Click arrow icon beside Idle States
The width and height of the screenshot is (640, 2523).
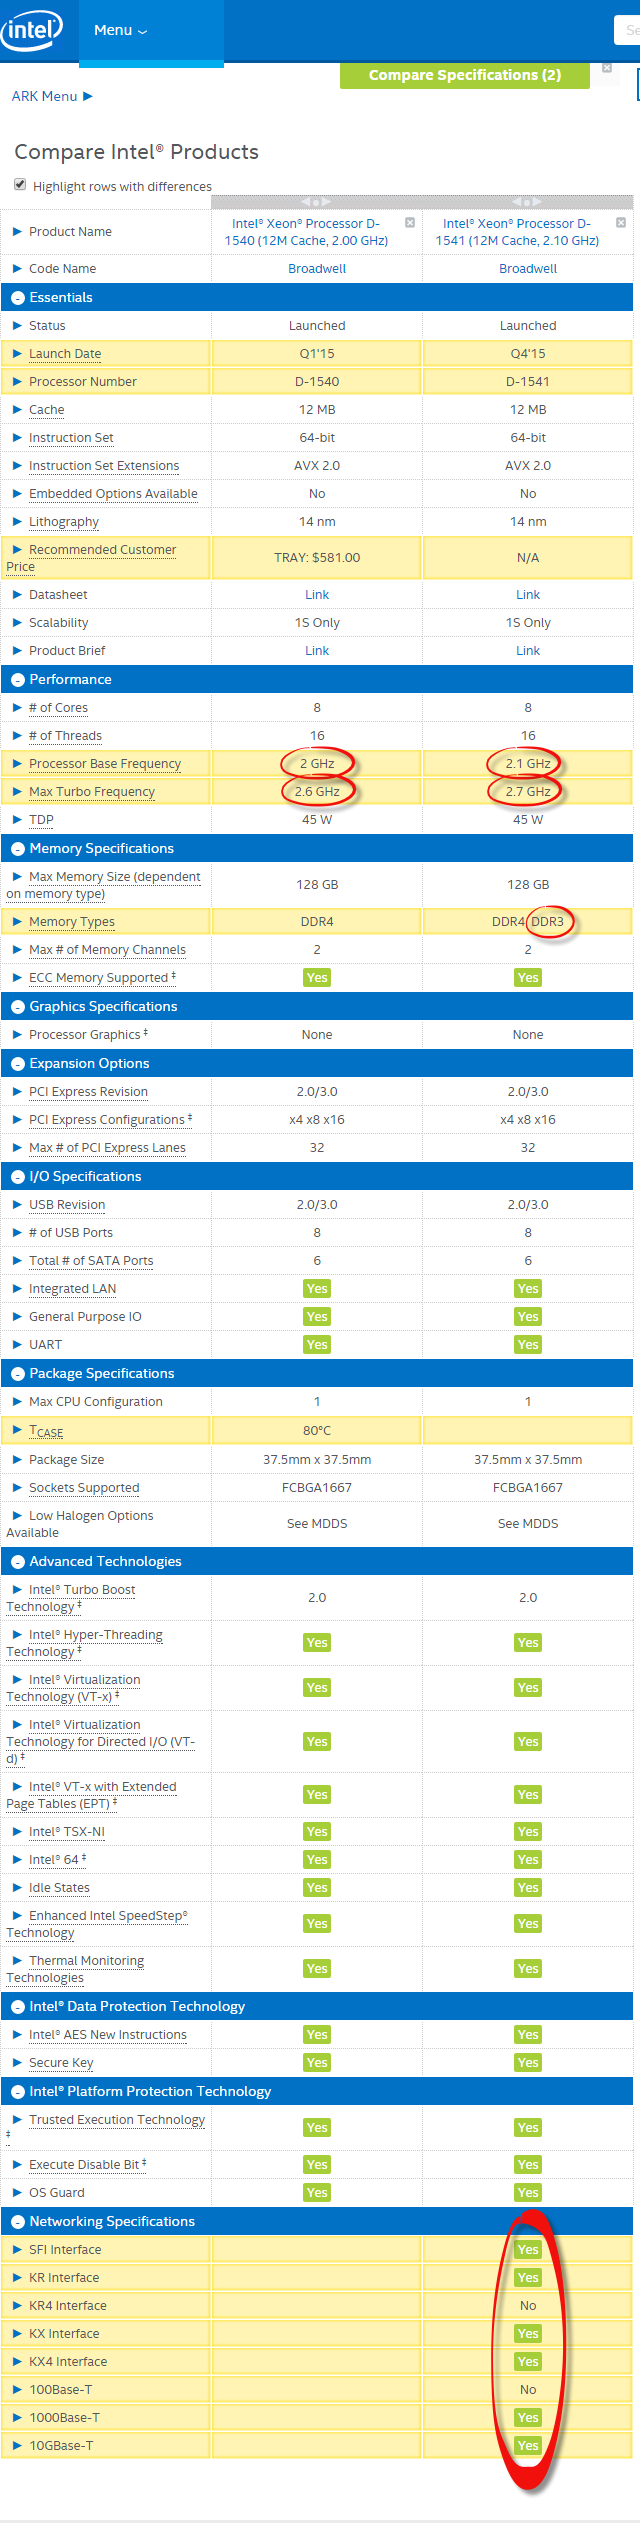click(x=17, y=1888)
